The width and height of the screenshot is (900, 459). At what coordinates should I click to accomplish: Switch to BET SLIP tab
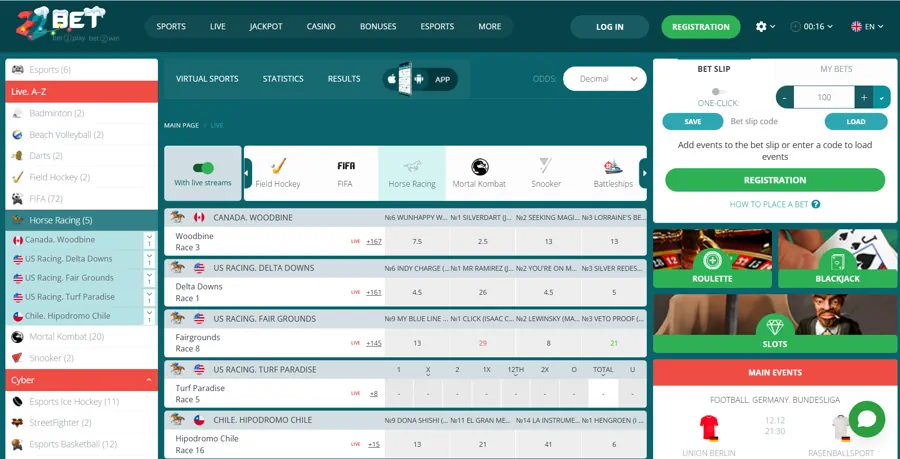pyautogui.click(x=714, y=69)
